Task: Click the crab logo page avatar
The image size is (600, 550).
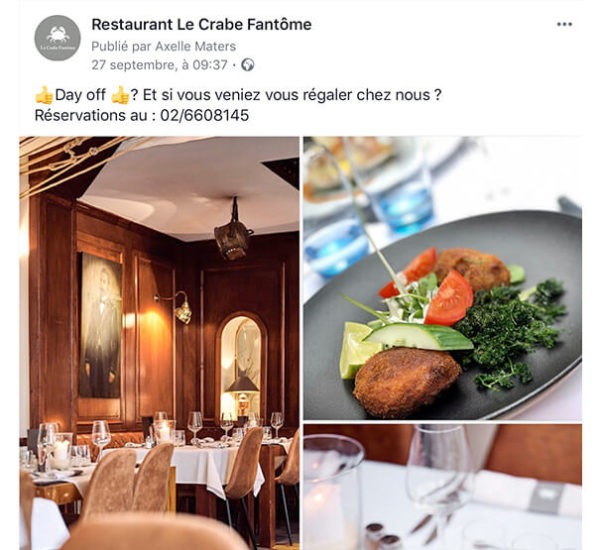Action: pos(58,38)
